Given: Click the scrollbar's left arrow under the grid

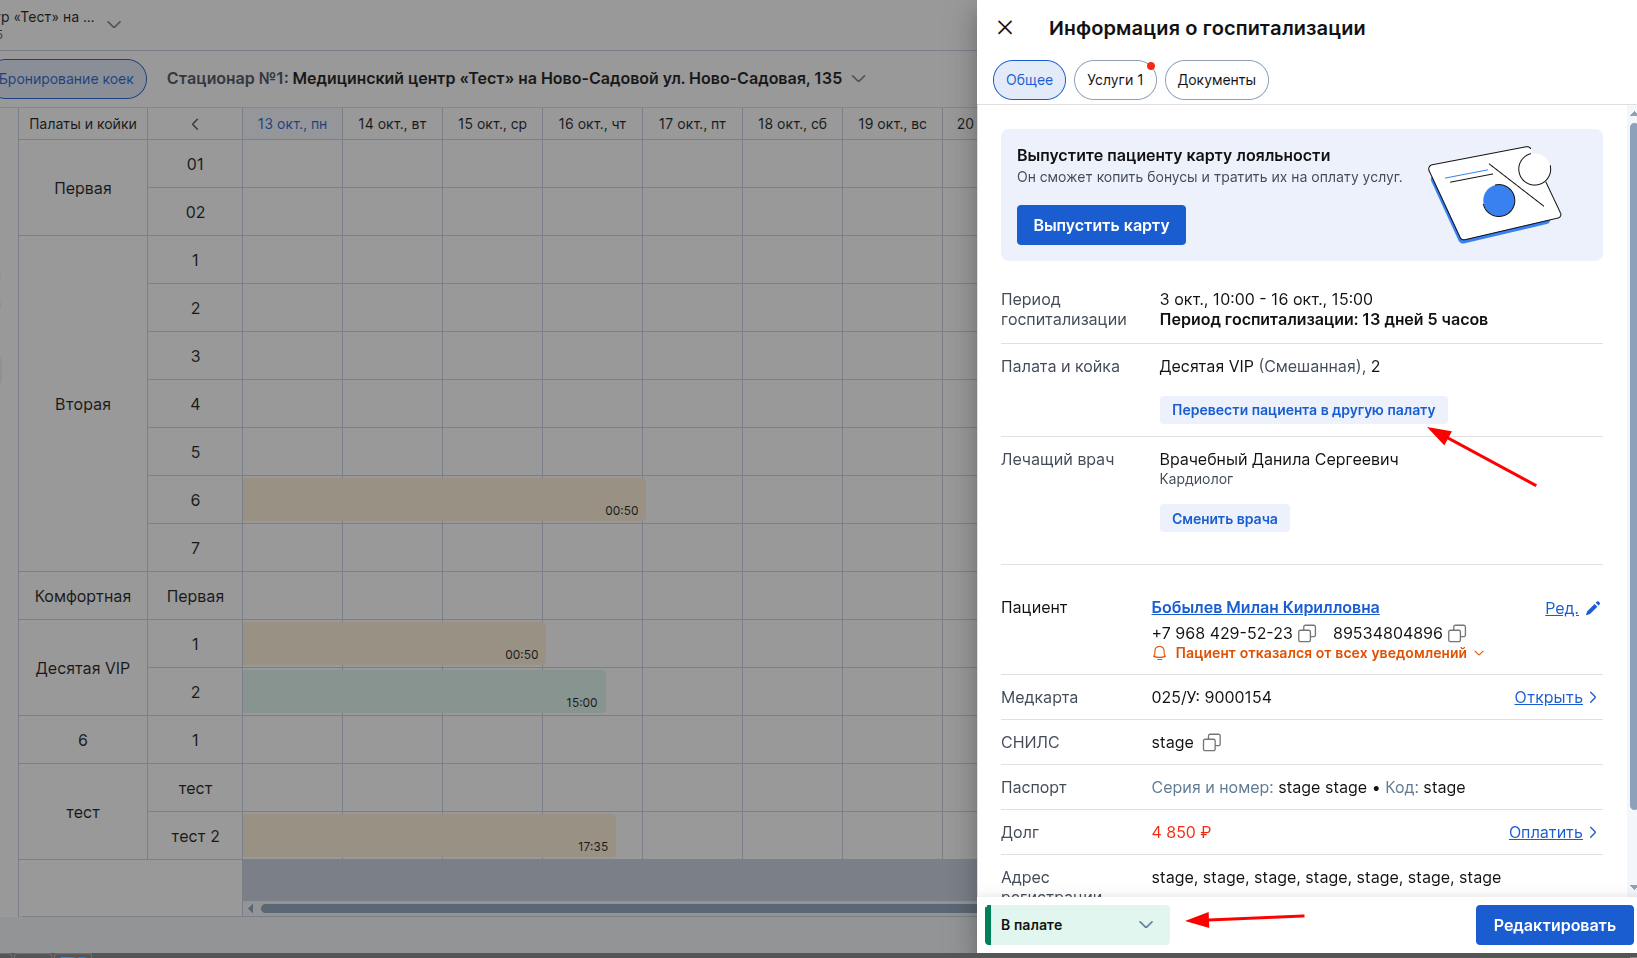Looking at the screenshot, I should tap(250, 908).
